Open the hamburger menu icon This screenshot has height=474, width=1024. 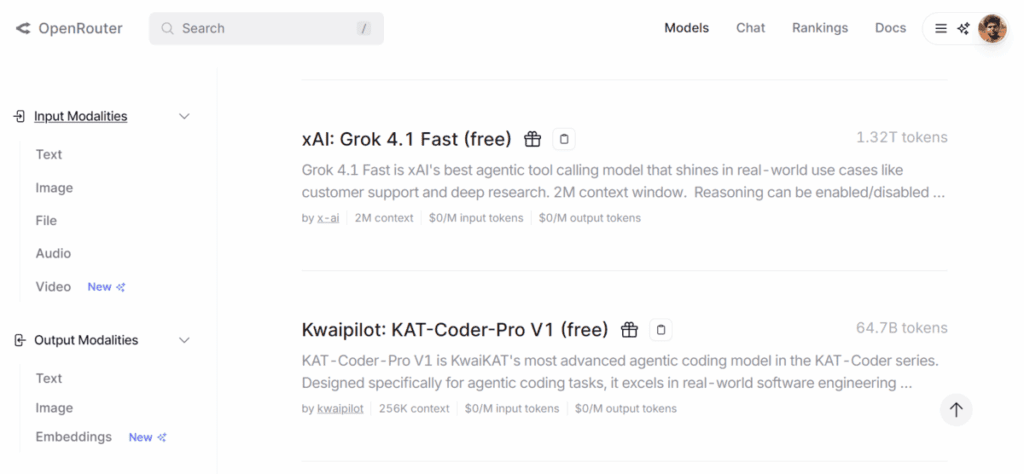coord(941,28)
